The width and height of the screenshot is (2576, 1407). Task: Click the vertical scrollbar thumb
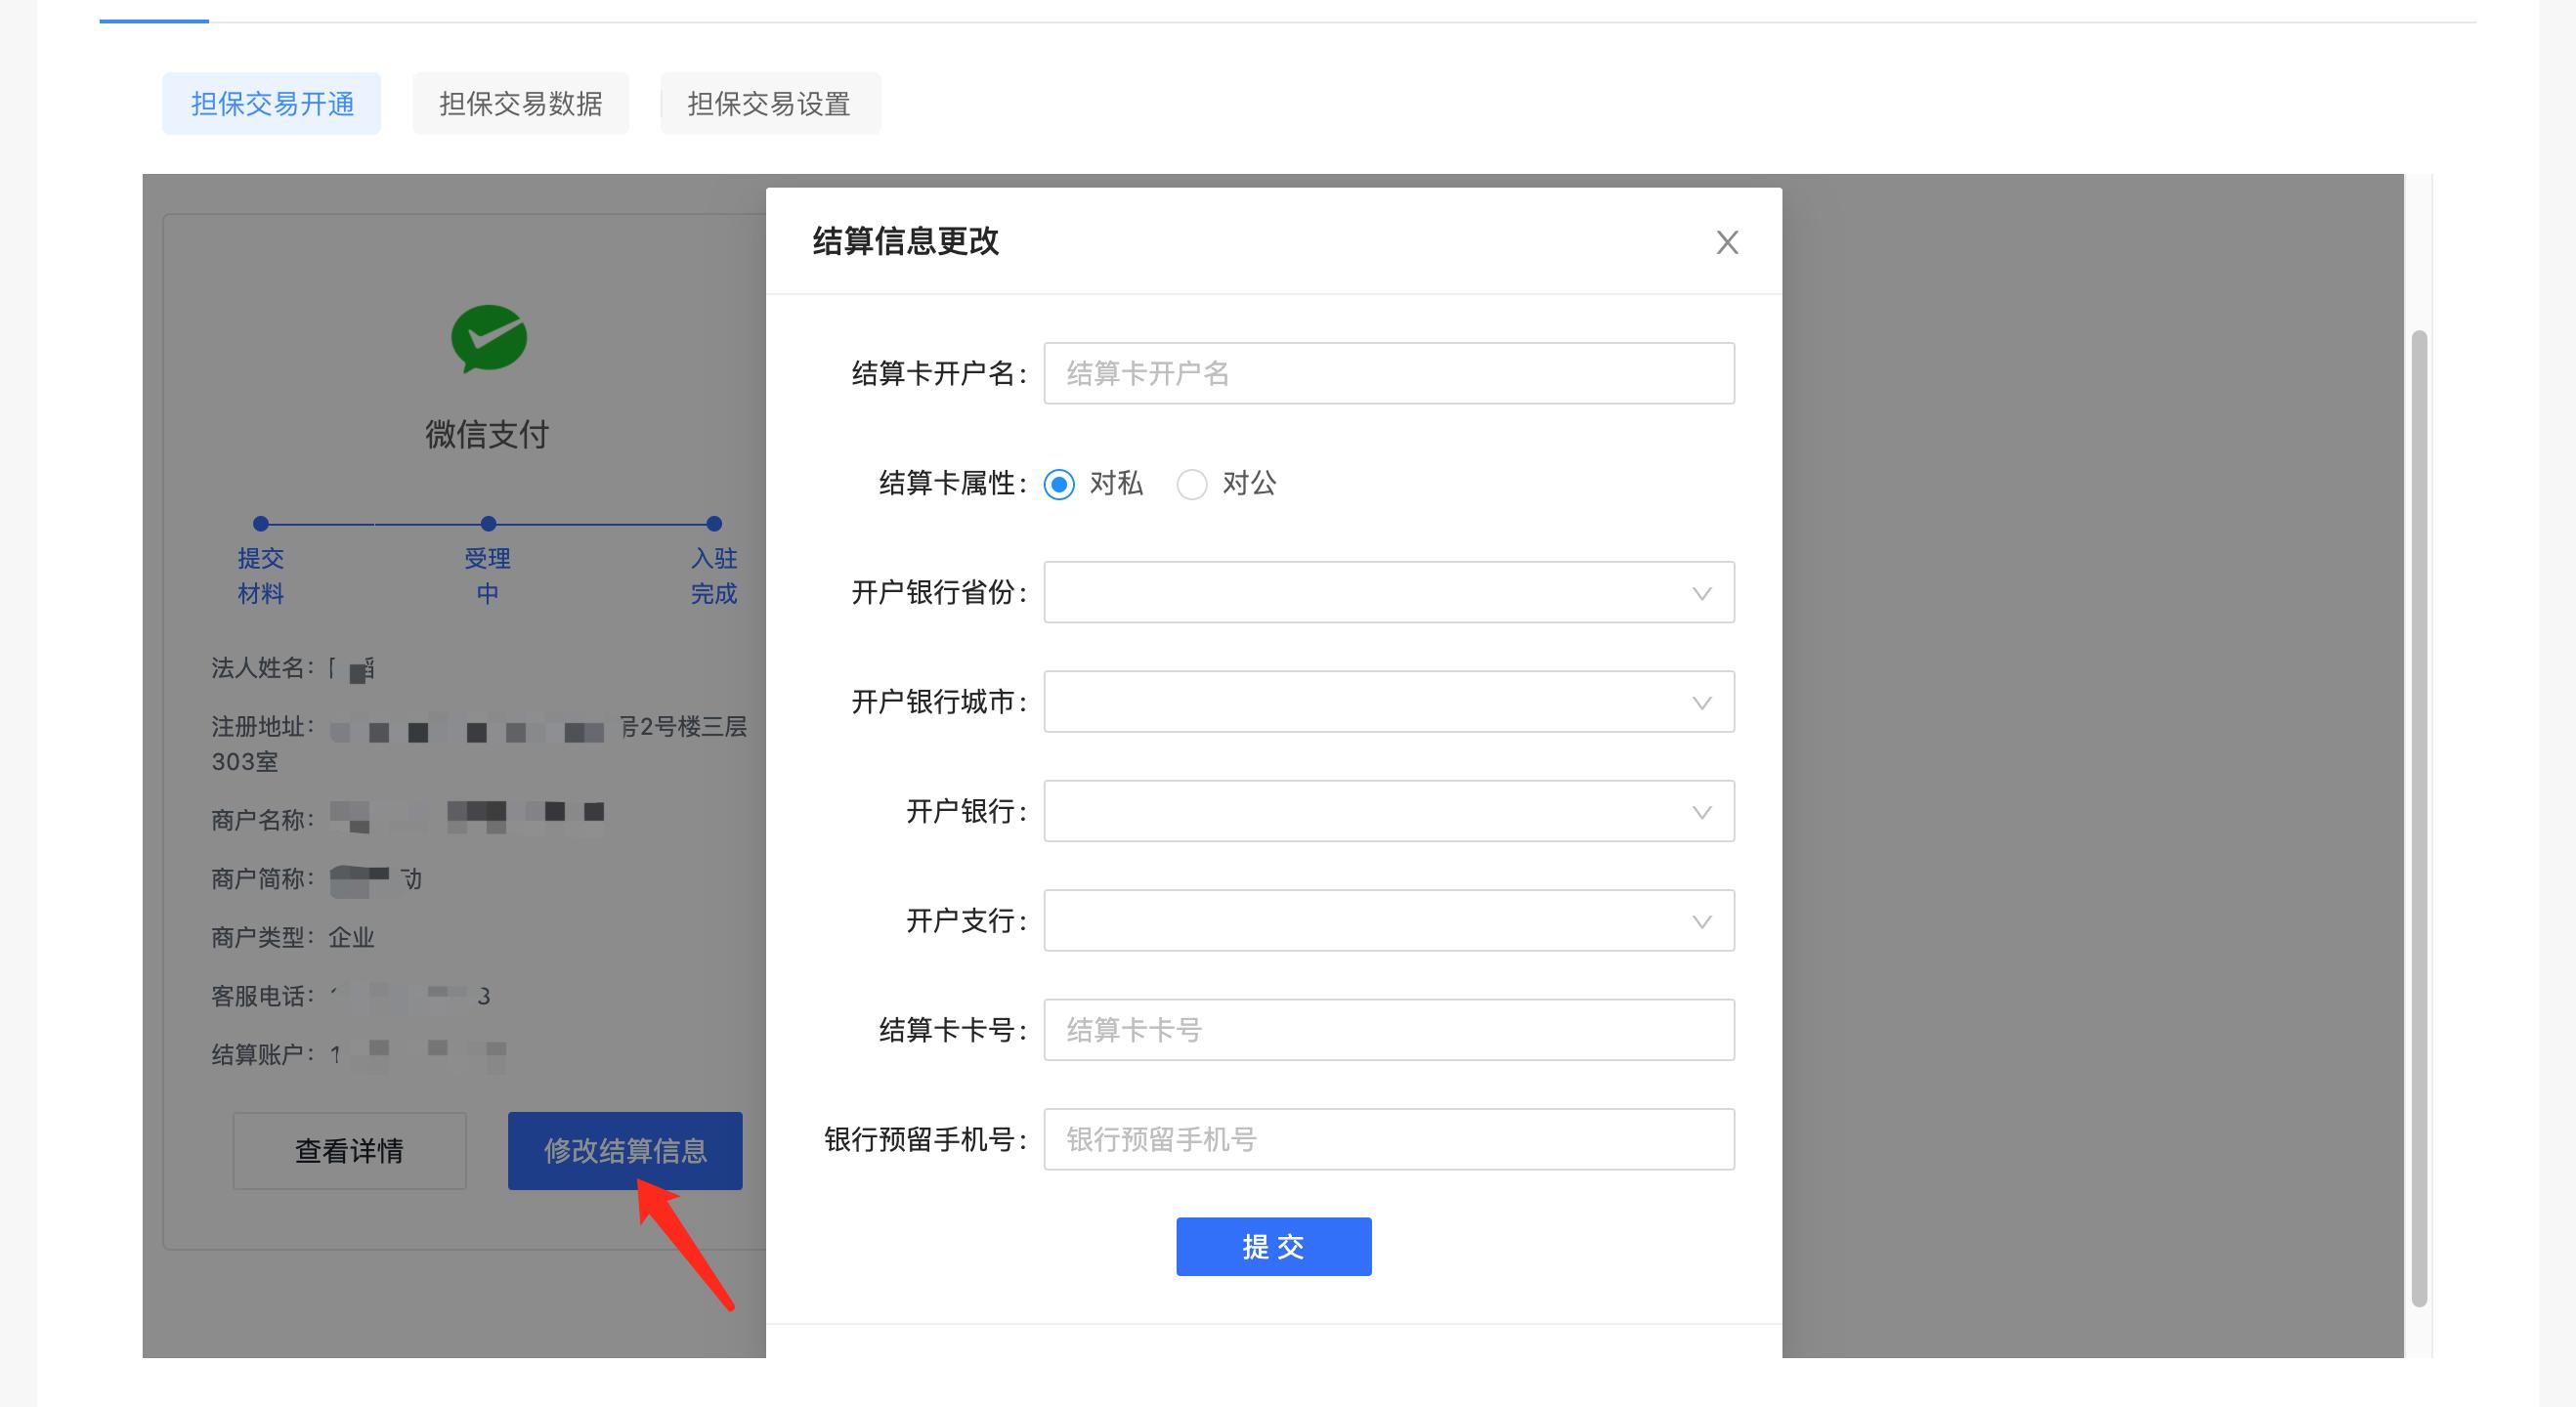click(2419, 817)
